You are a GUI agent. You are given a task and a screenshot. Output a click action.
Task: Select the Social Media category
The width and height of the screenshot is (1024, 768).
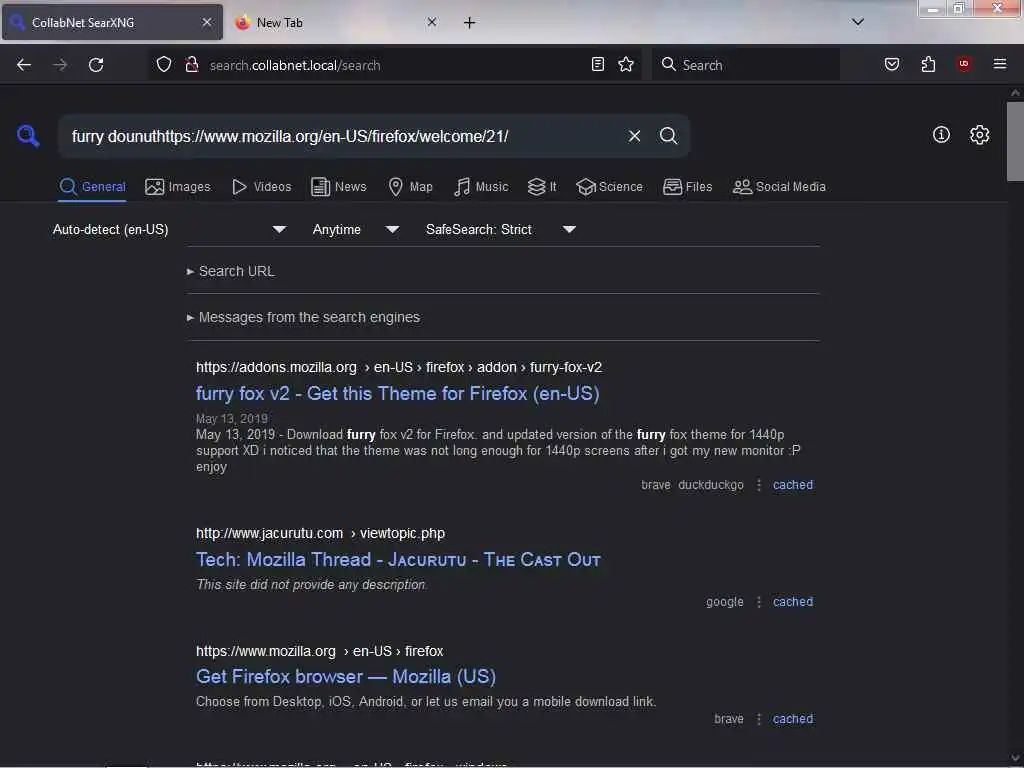coord(779,187)
